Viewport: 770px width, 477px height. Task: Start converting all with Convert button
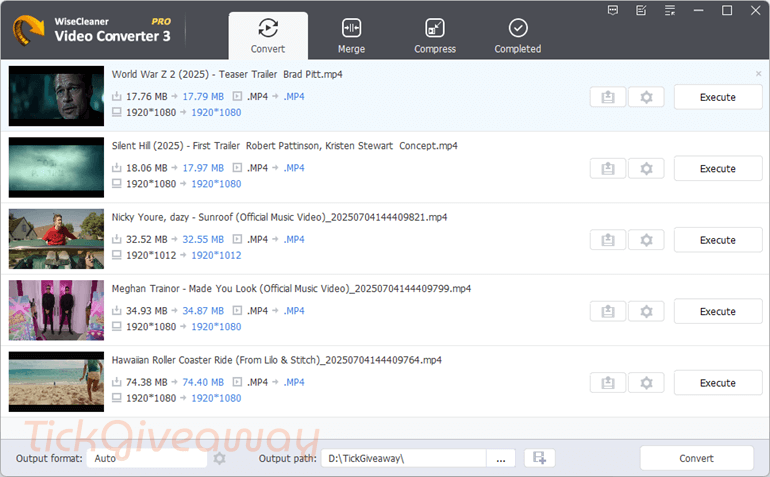pyautogui.click(x=696, y=458)
